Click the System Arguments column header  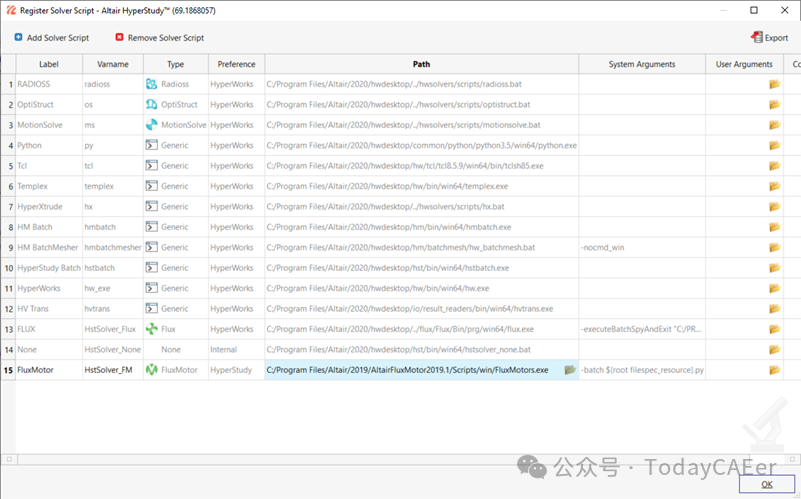click(x=642, y=64)
